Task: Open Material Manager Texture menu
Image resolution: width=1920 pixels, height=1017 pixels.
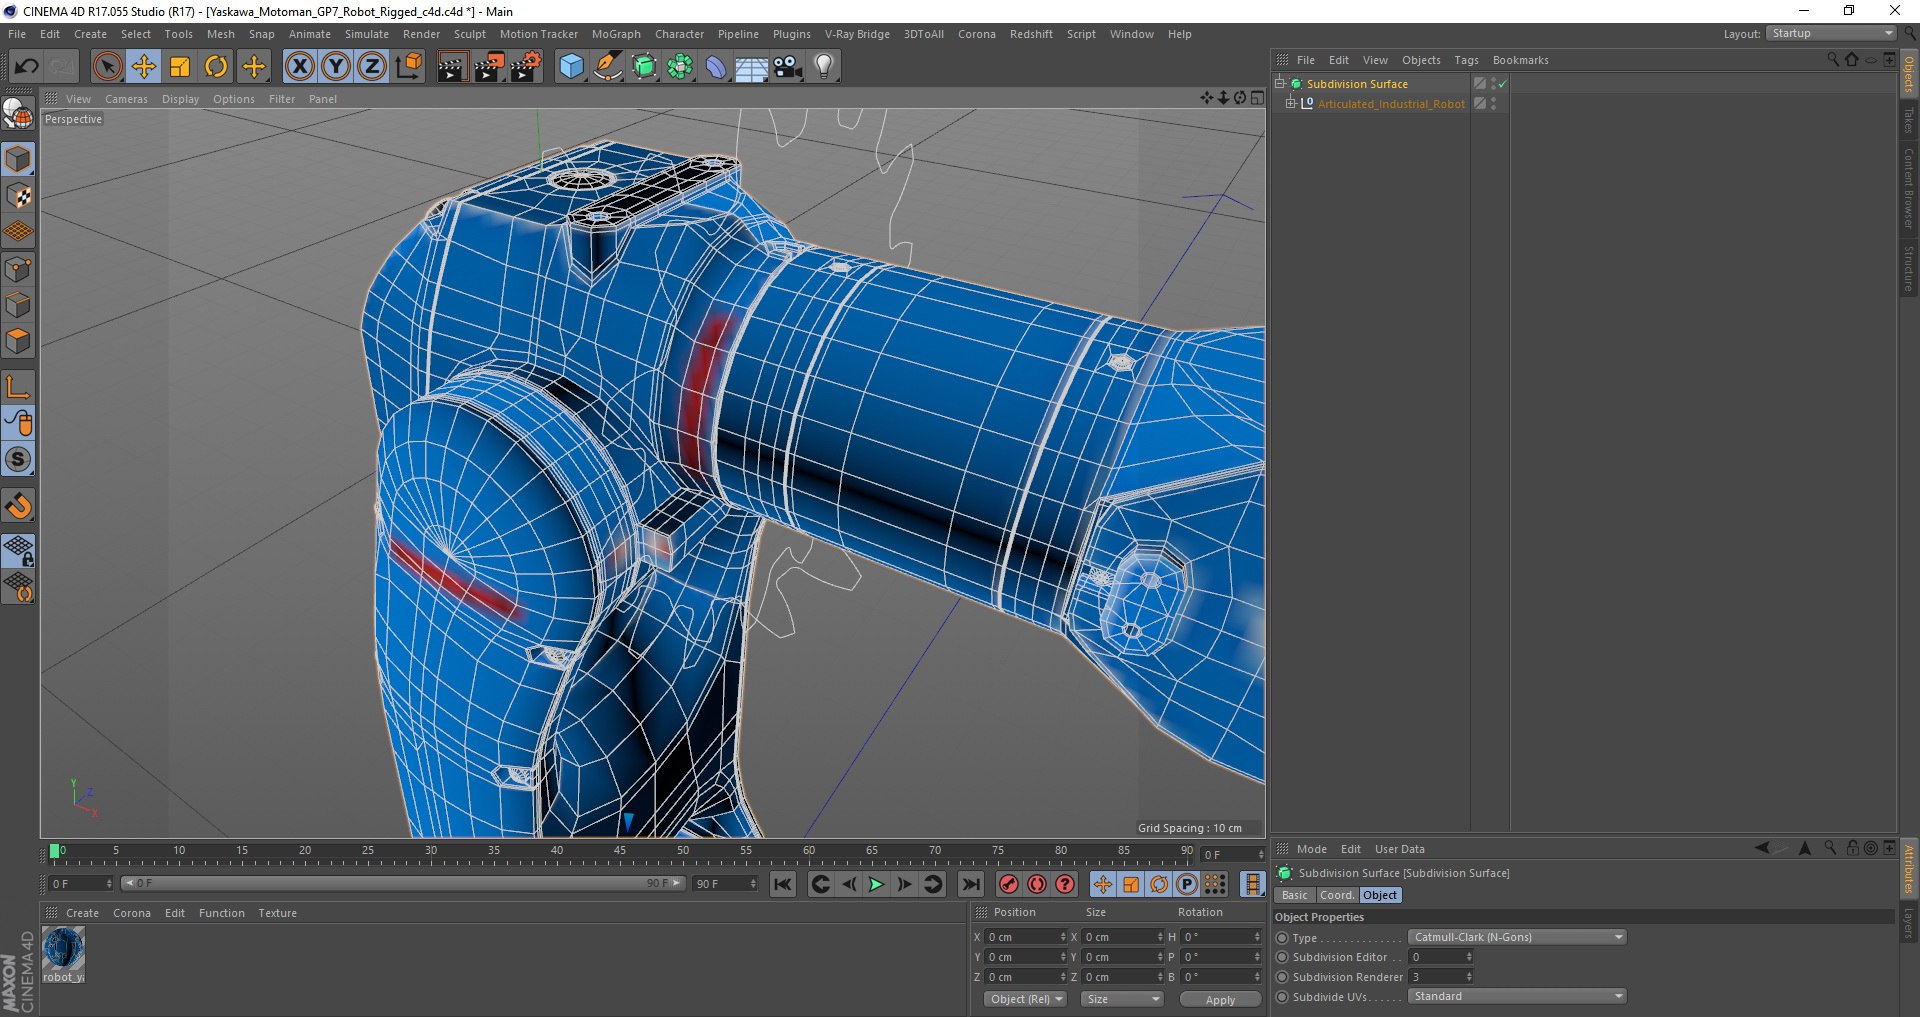Action: pyautogui.click(x=277, y=913)
